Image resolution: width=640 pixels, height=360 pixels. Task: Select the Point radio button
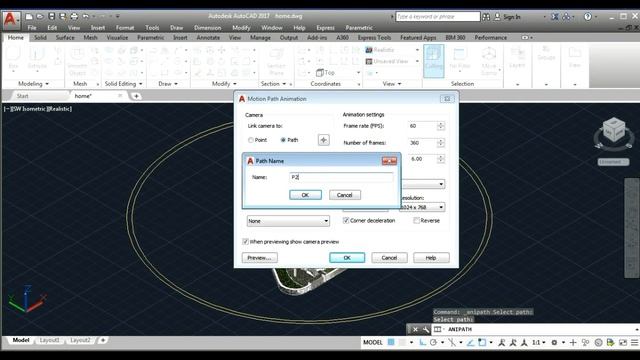click(251, 140)
